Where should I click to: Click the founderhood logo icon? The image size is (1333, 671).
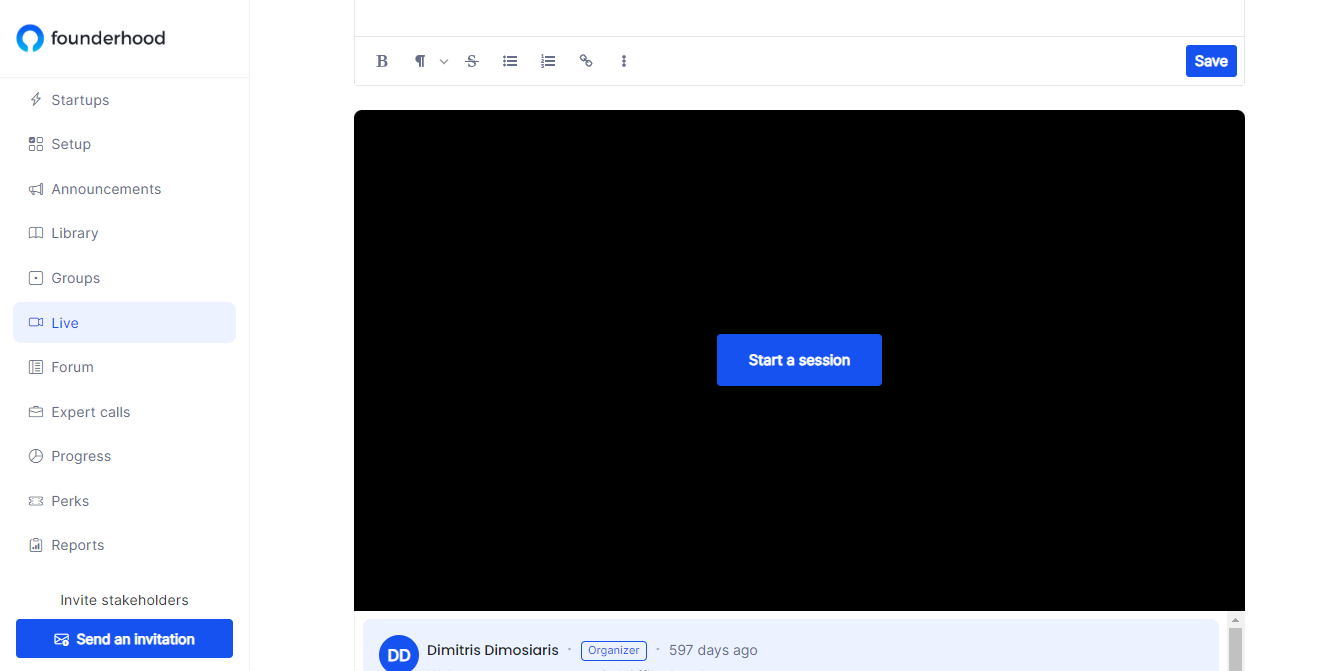coord(28,37)
